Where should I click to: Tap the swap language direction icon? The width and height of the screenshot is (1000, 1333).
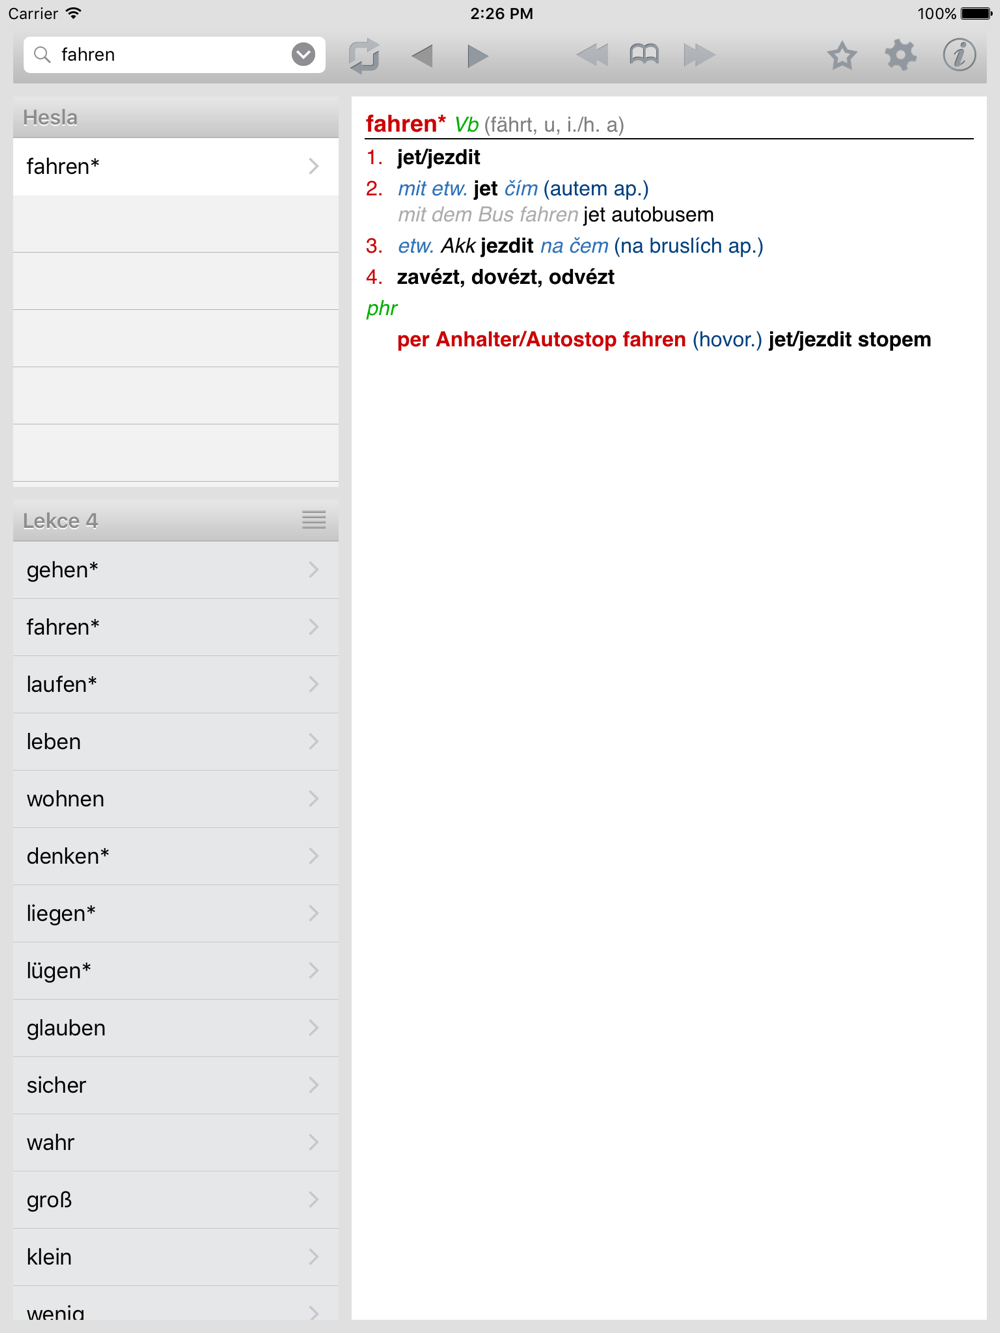click(x=364, y=55)
